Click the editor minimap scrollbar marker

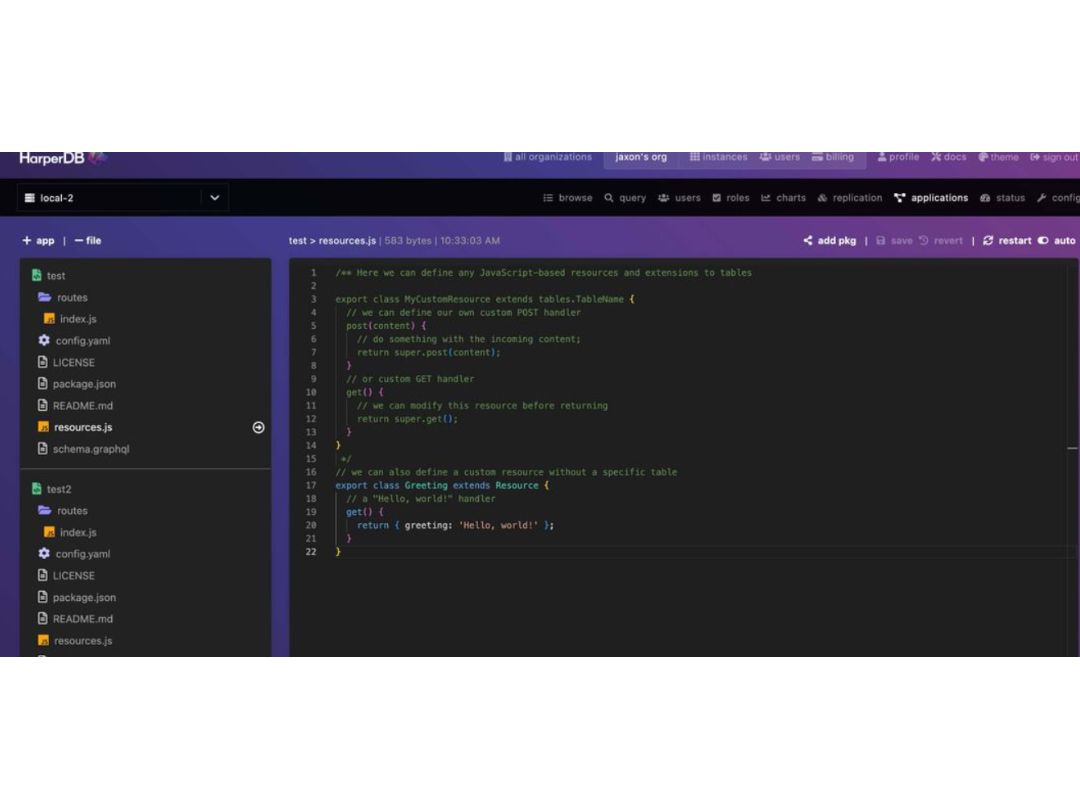click(x=1072, y=448)
